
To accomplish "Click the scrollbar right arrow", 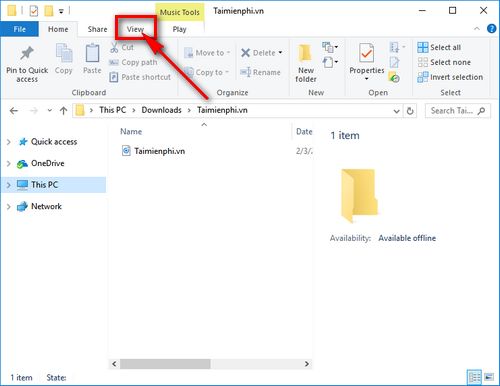I will click(x=307, y=364).
